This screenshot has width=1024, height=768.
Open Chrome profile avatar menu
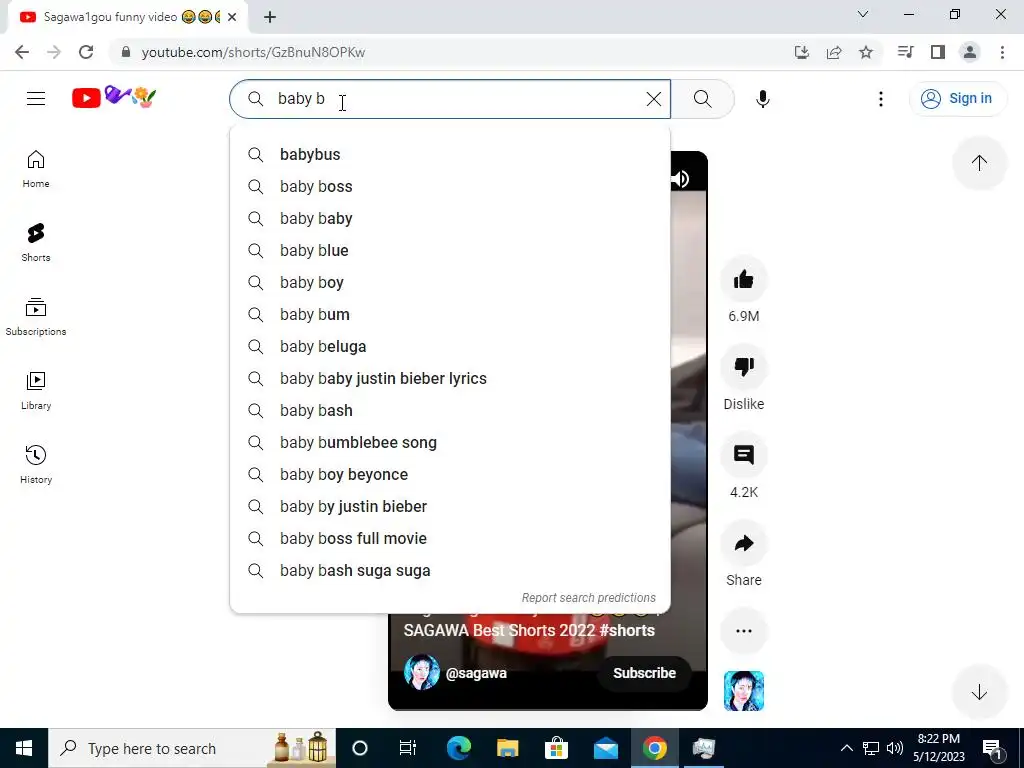(x=970, y=52)
